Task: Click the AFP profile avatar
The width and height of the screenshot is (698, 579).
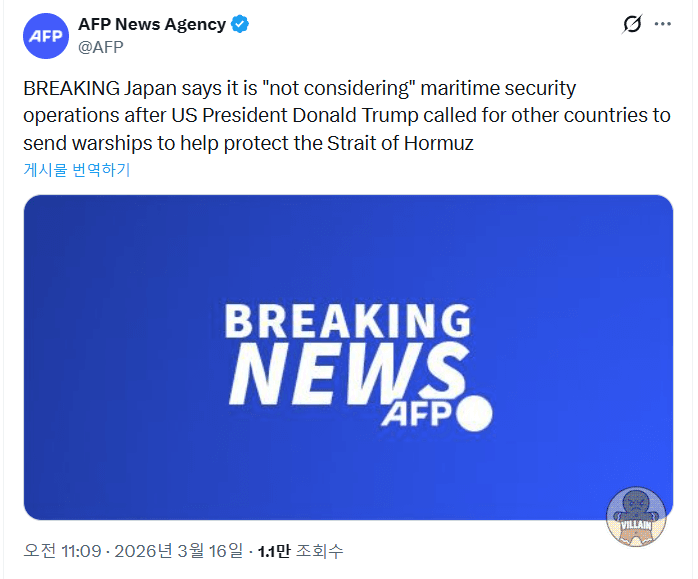Action: click(x=46, y=36)
